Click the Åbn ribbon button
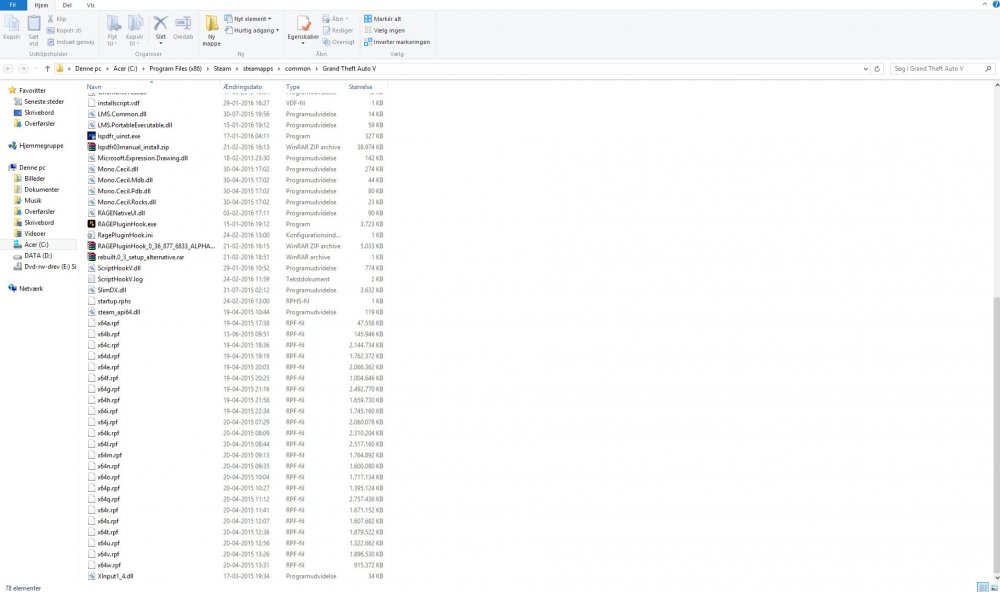The height and width of the screenshot is (592, 1000). pos(337,18)
